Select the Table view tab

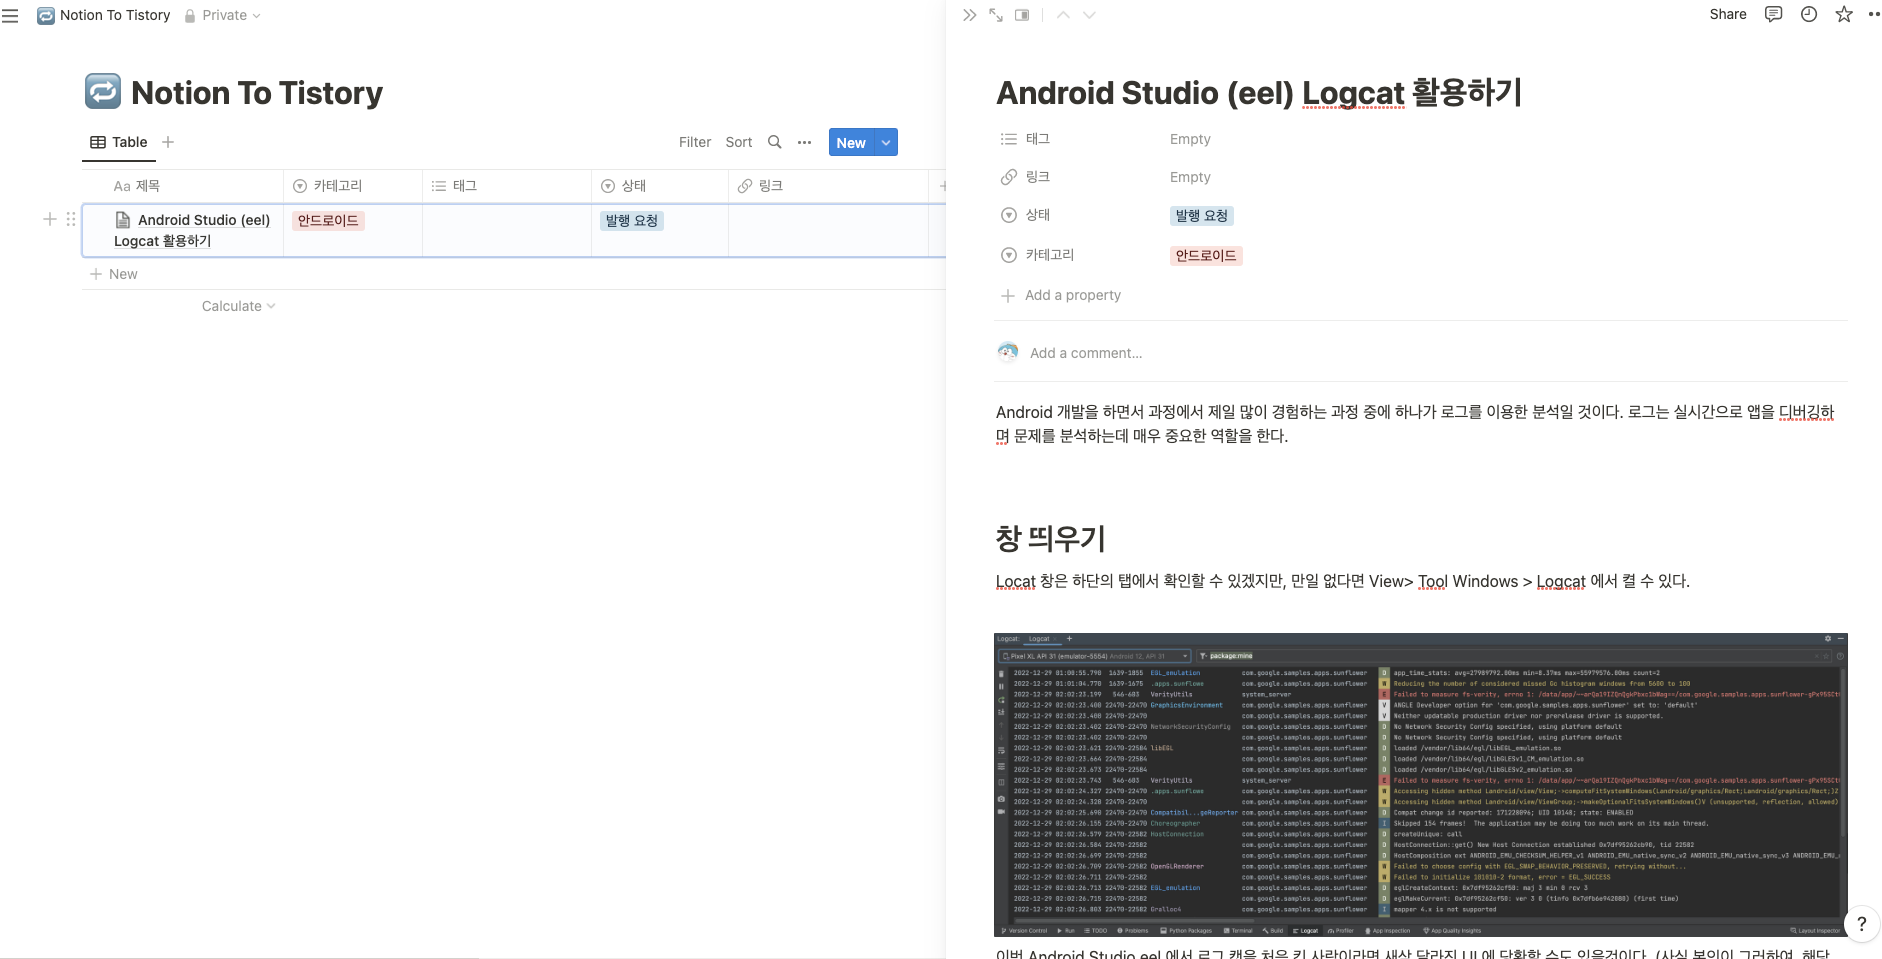pyautogui.click(x=119, y=142)
